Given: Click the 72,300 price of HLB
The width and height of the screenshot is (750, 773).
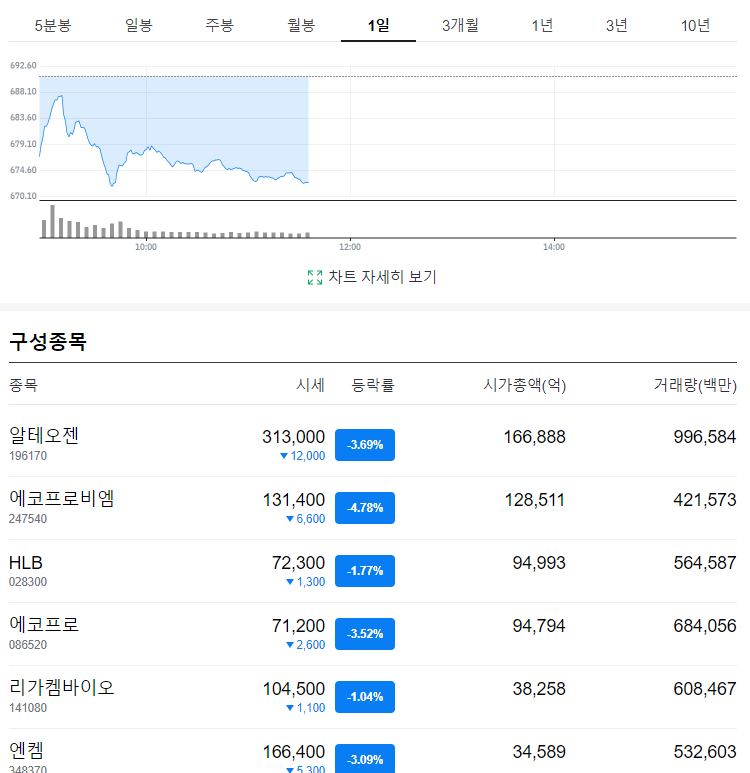Looking at the screenshot, I should coord(298,563).
